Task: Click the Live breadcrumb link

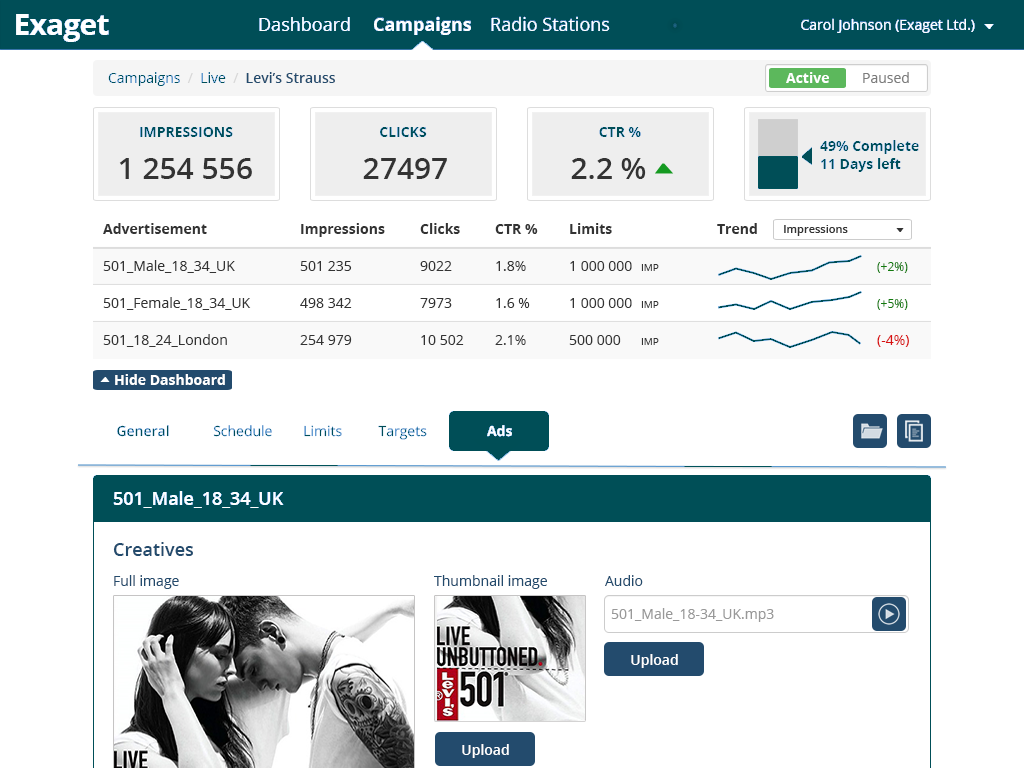Action: tap(213, 78)
